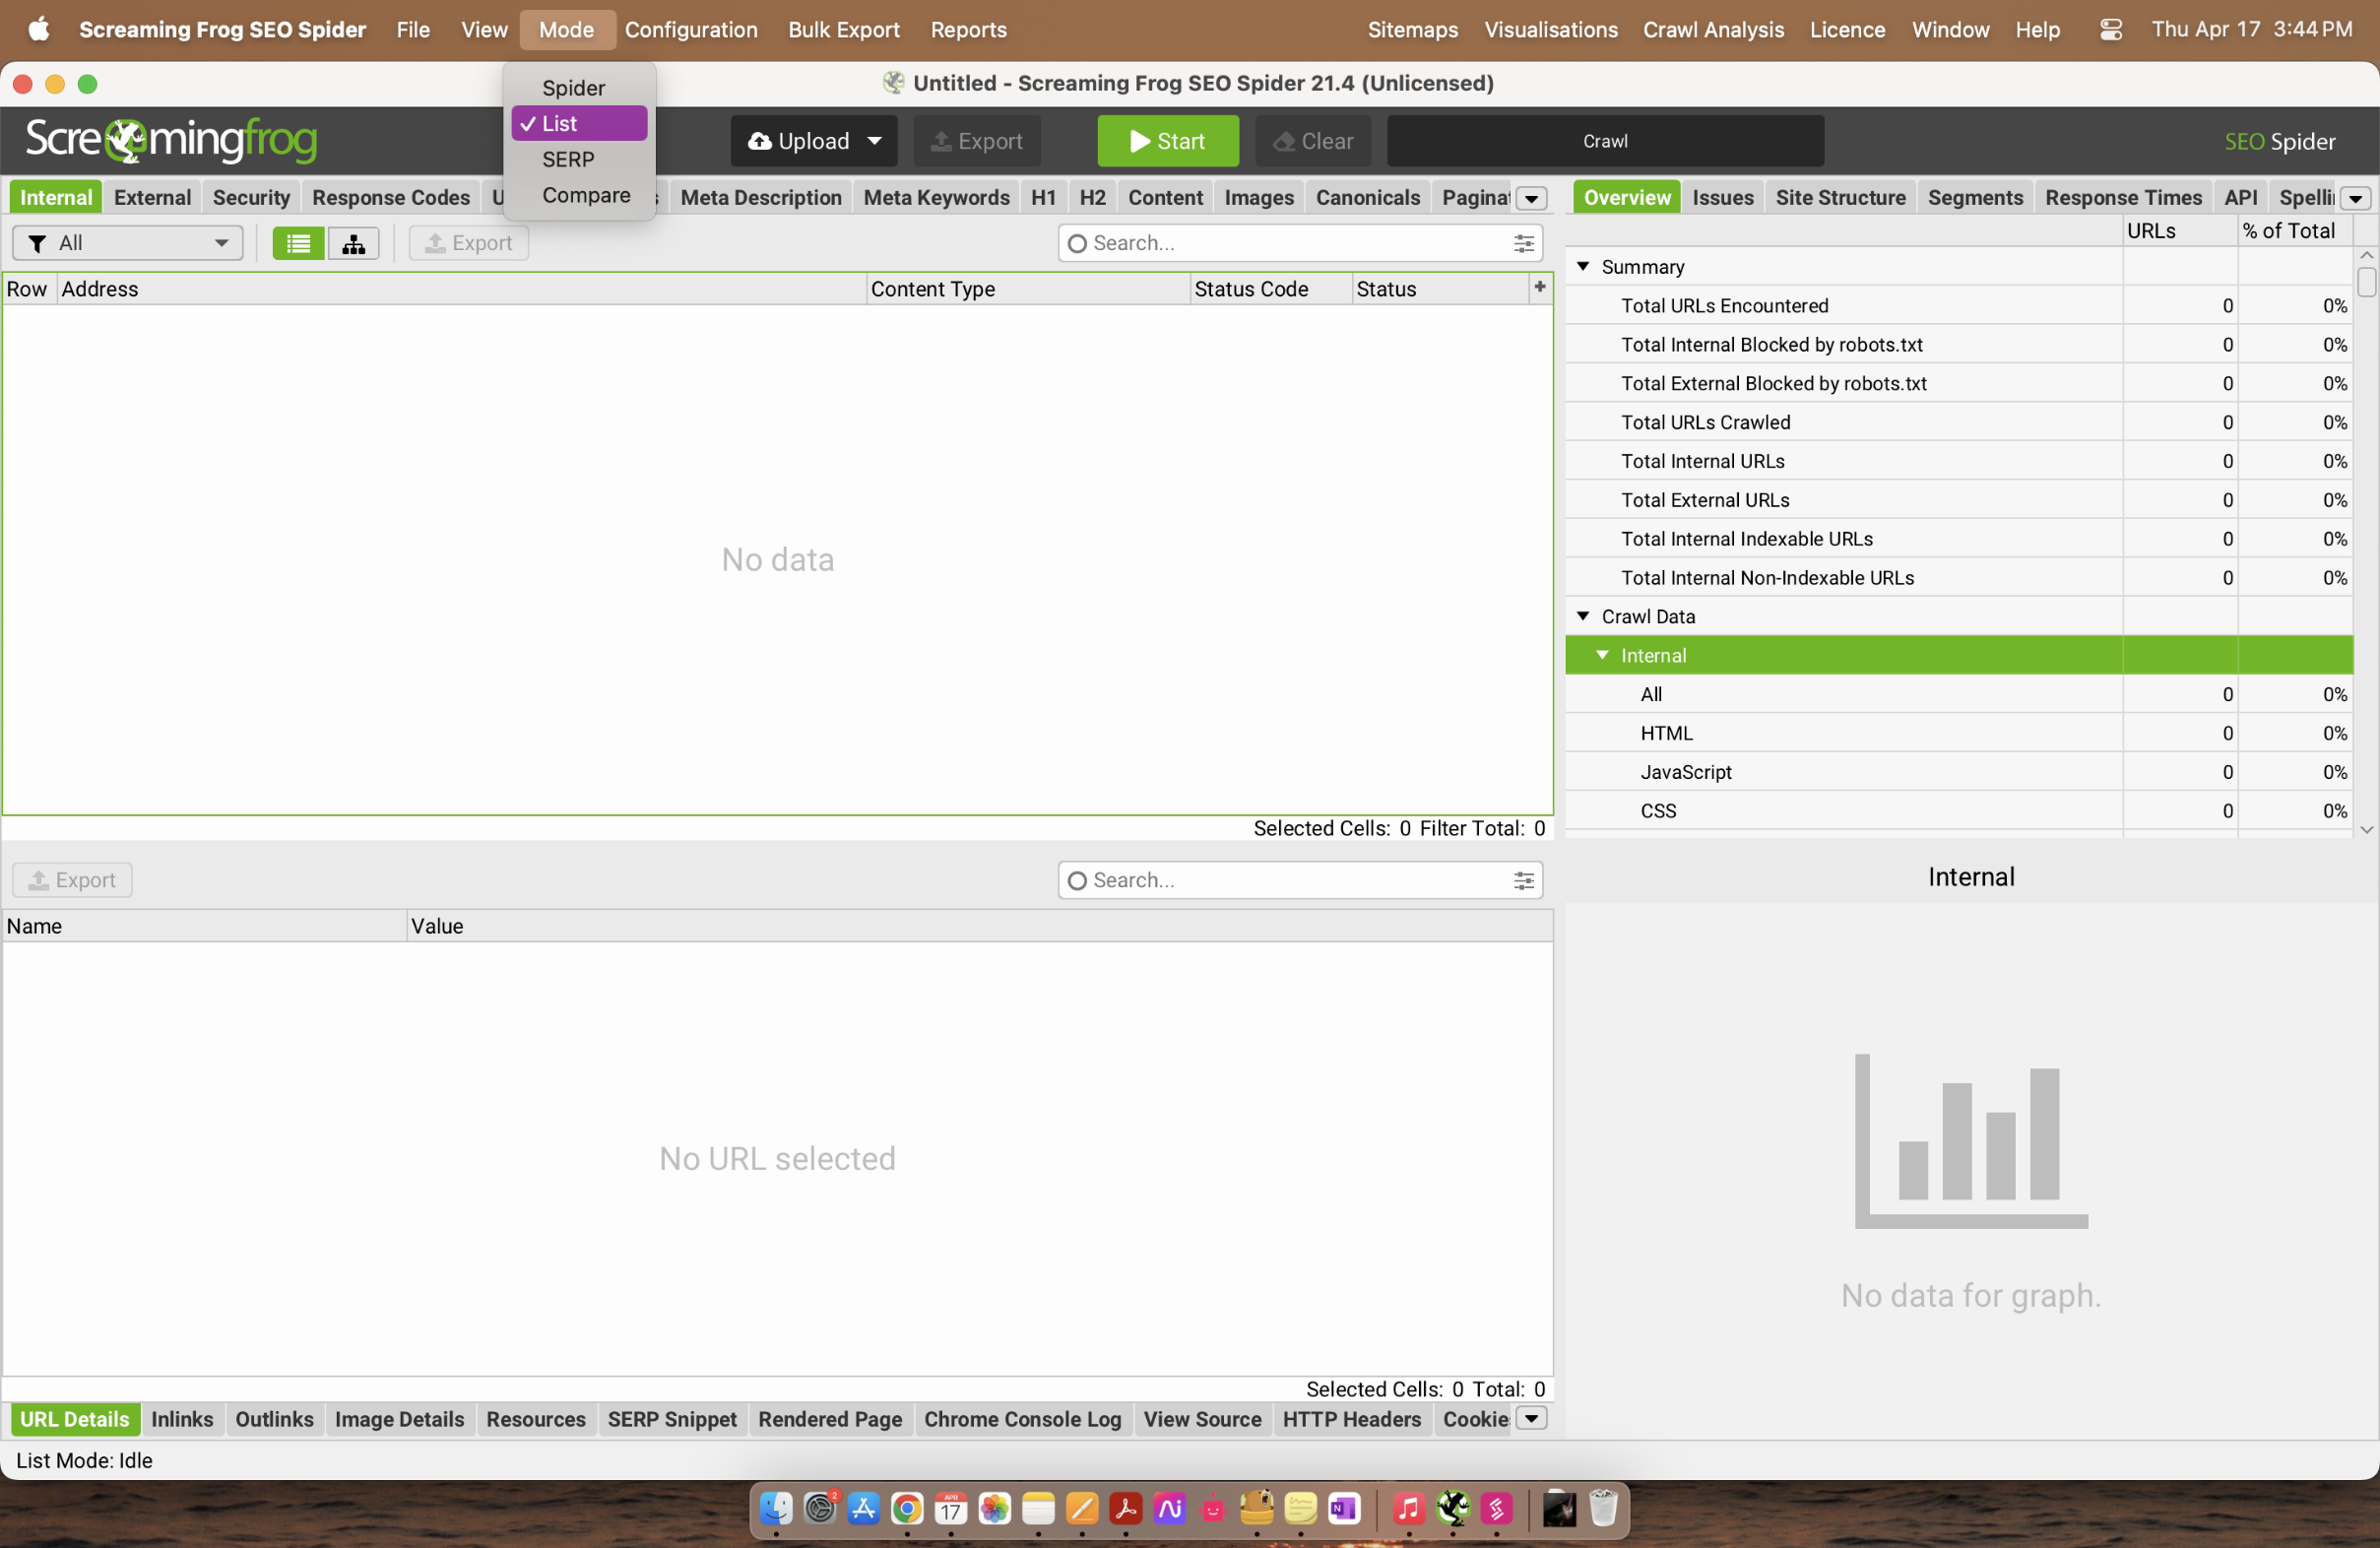The width and height of the screenshot is (2380, 1548).
Task: Open Upload dropdown arrow
Action: tap(875, 141)
